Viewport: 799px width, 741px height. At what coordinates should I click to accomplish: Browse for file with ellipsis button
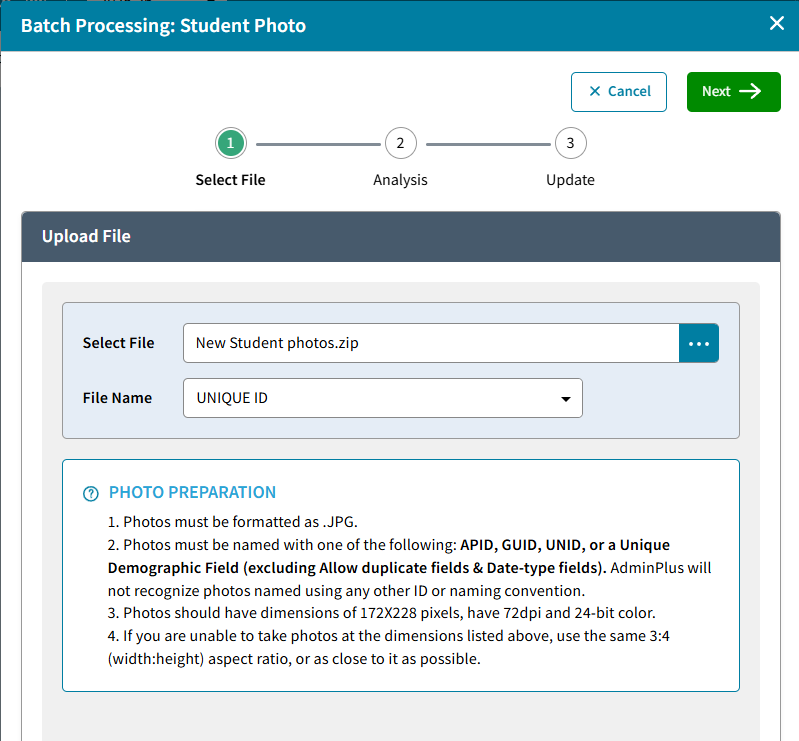[x=699, y=343]
